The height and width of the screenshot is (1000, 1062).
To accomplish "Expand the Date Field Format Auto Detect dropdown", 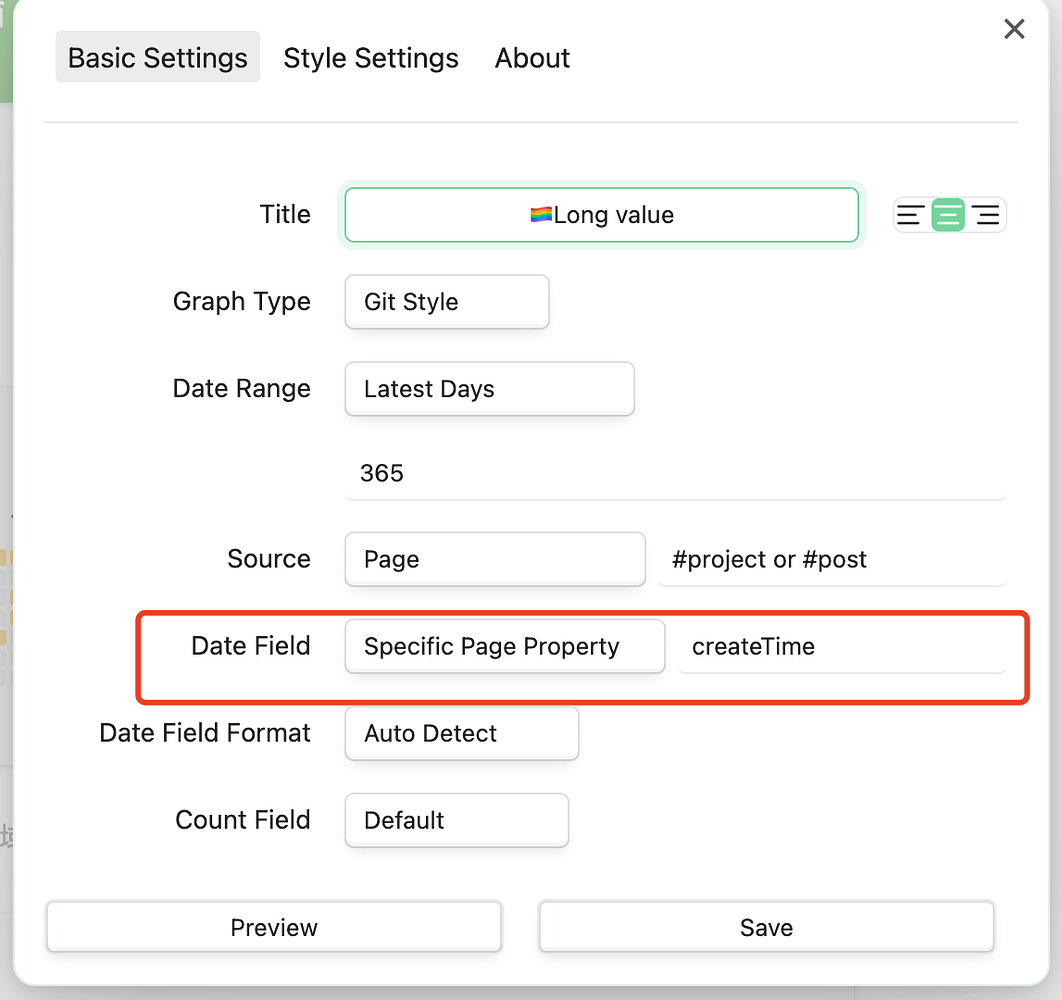I will click(x=461, y=733).
